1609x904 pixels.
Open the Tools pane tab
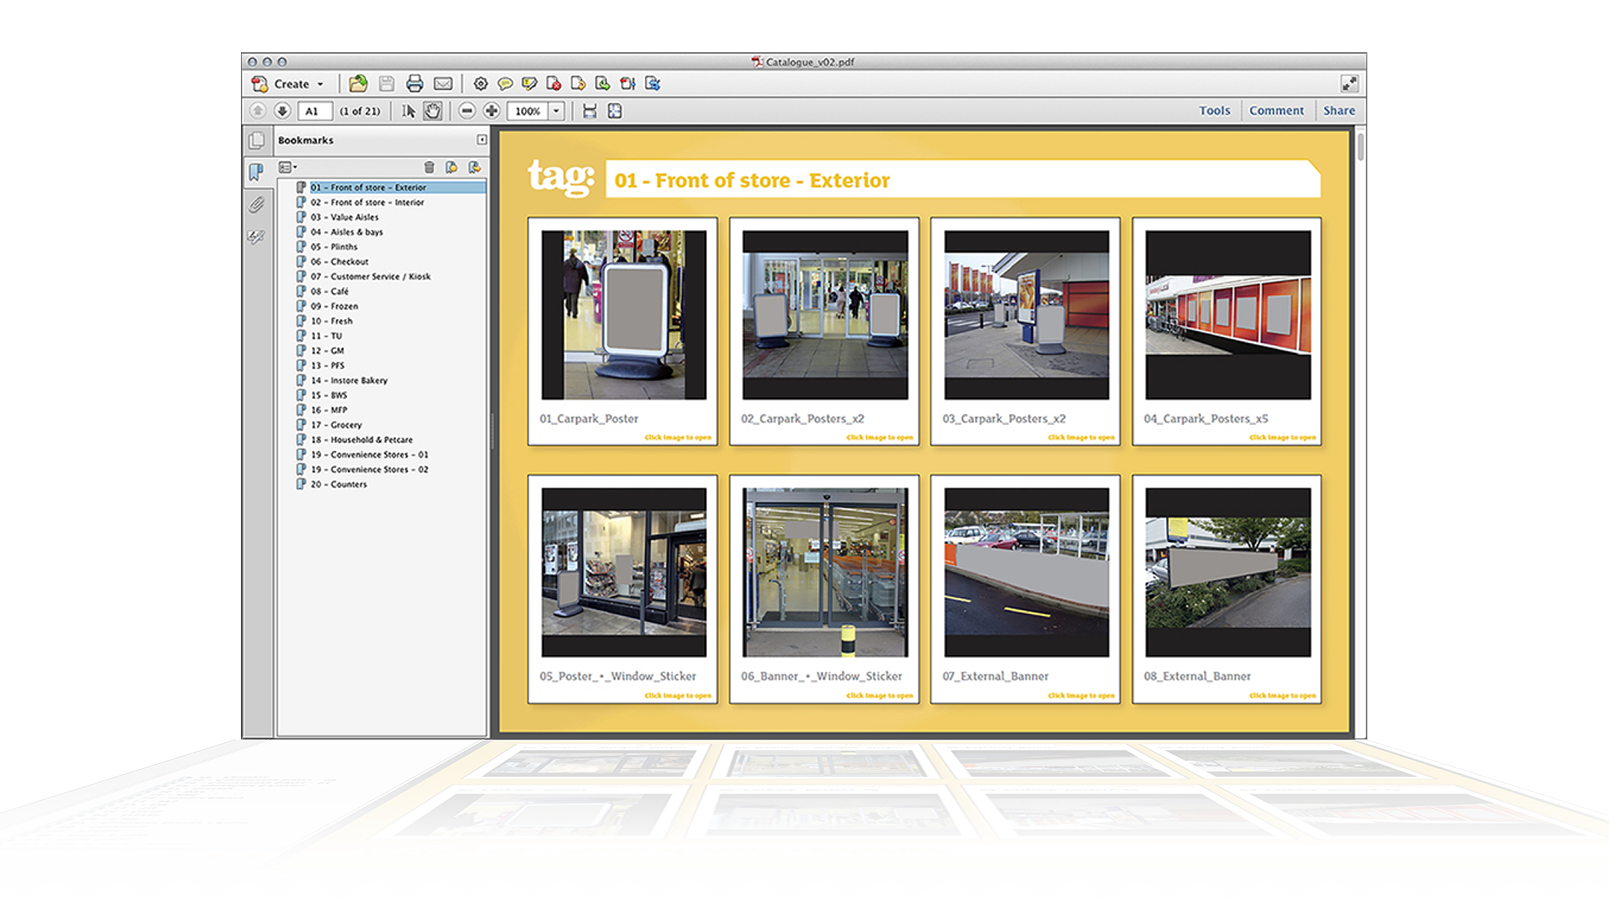pyautogui.click(x=1214, y=111)
